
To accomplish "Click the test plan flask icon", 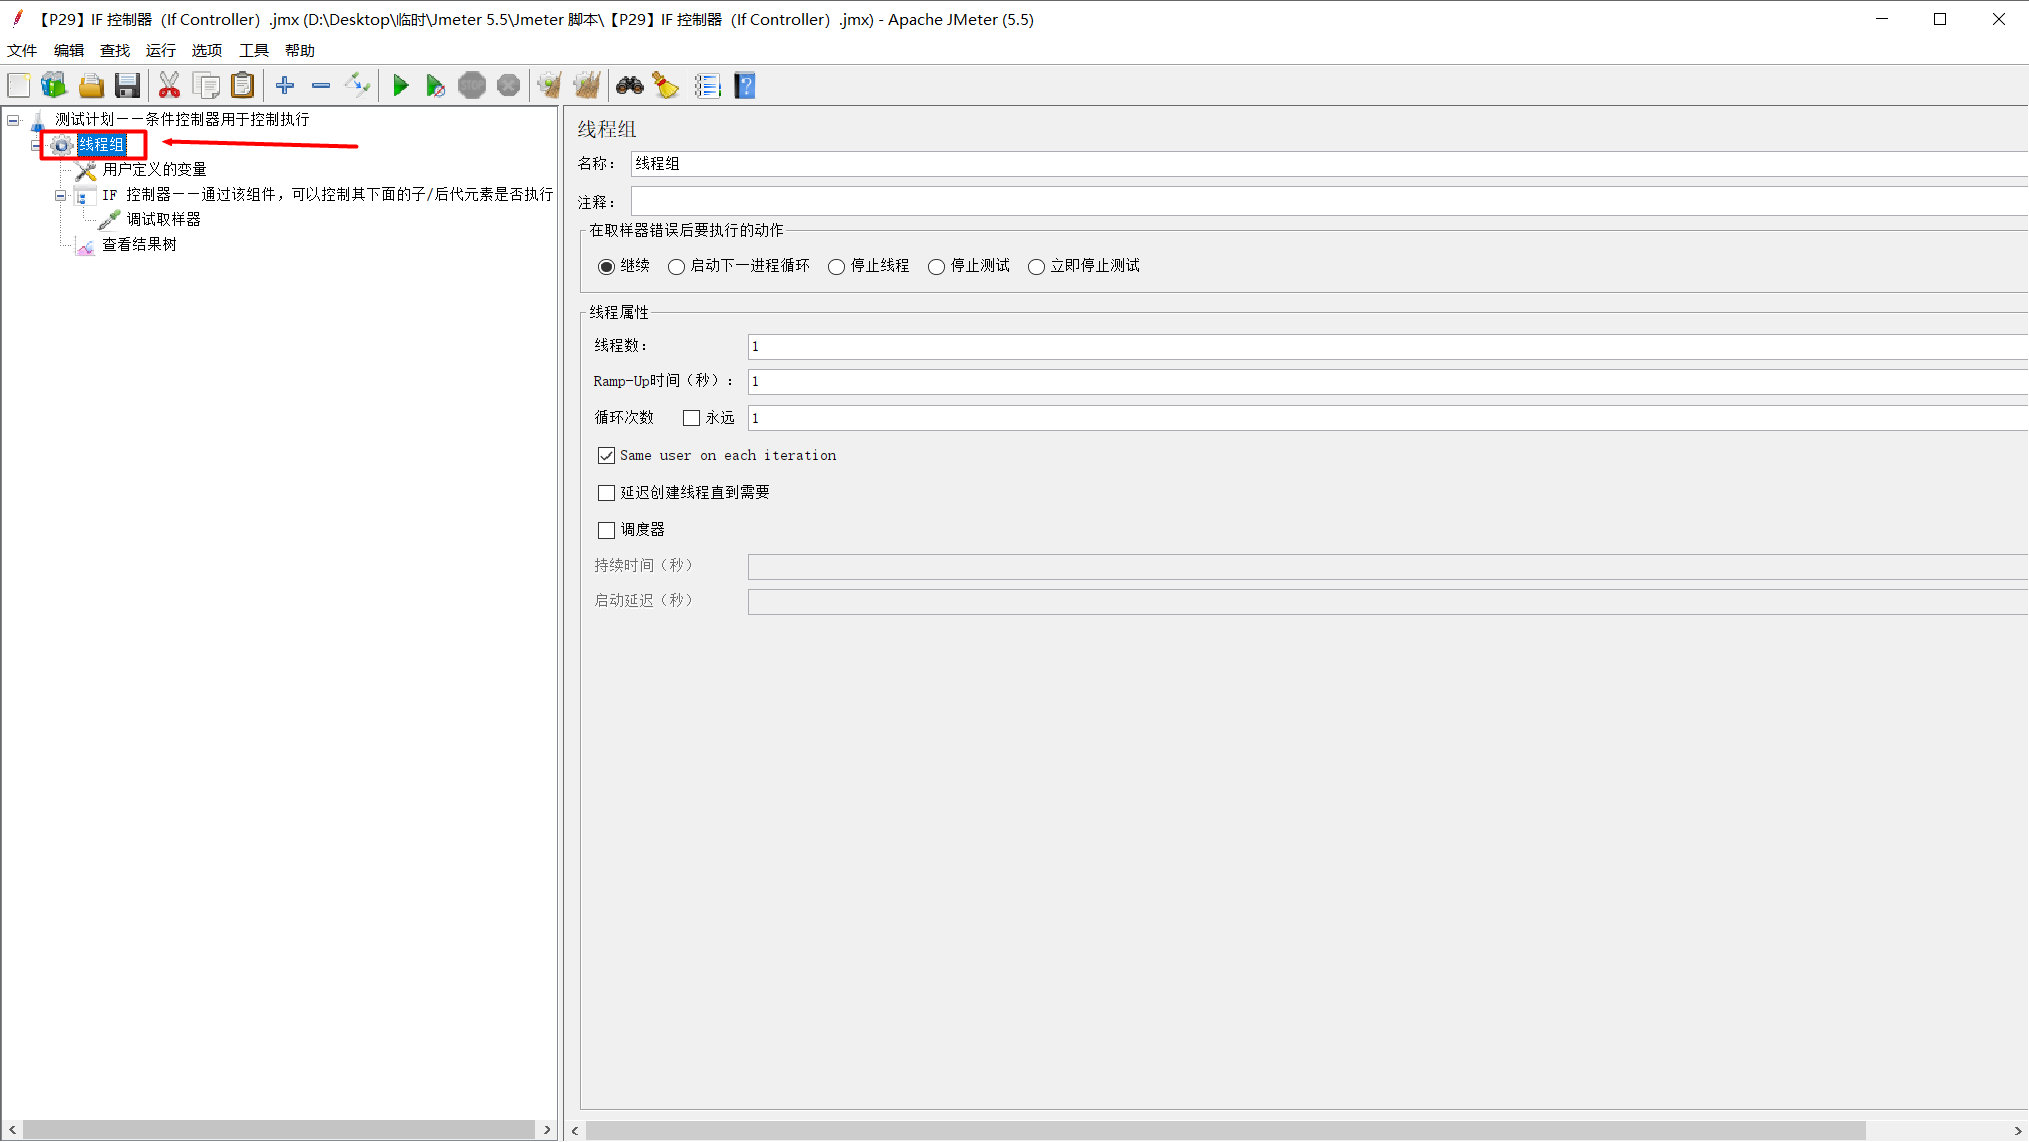I will point(38,120).
